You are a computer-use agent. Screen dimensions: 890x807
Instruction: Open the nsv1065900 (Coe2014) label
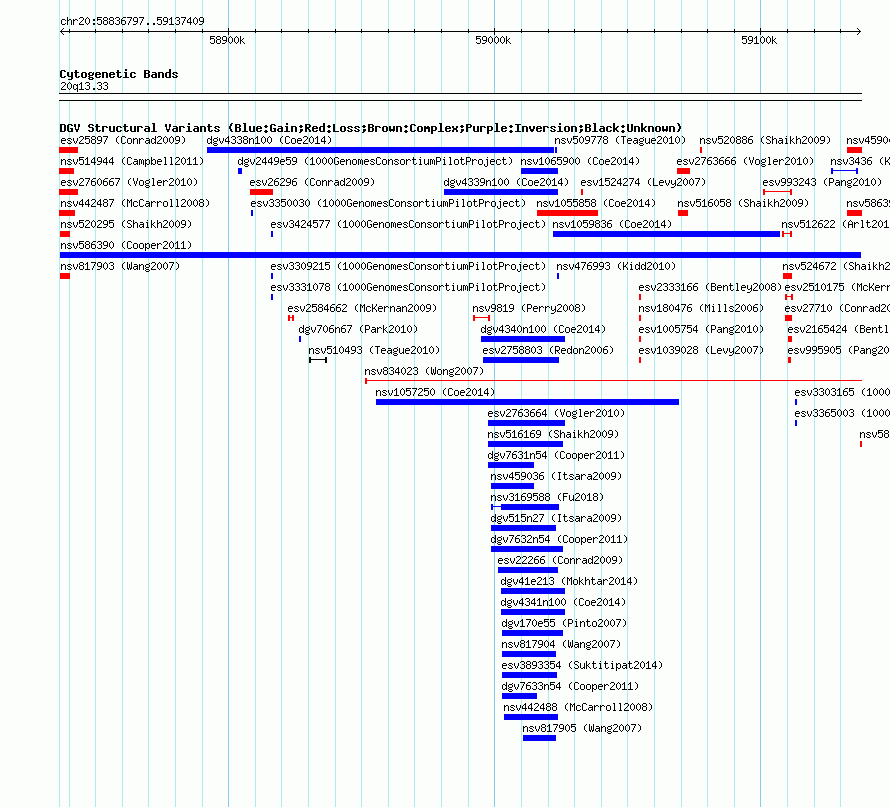click(x=580, y=161)
